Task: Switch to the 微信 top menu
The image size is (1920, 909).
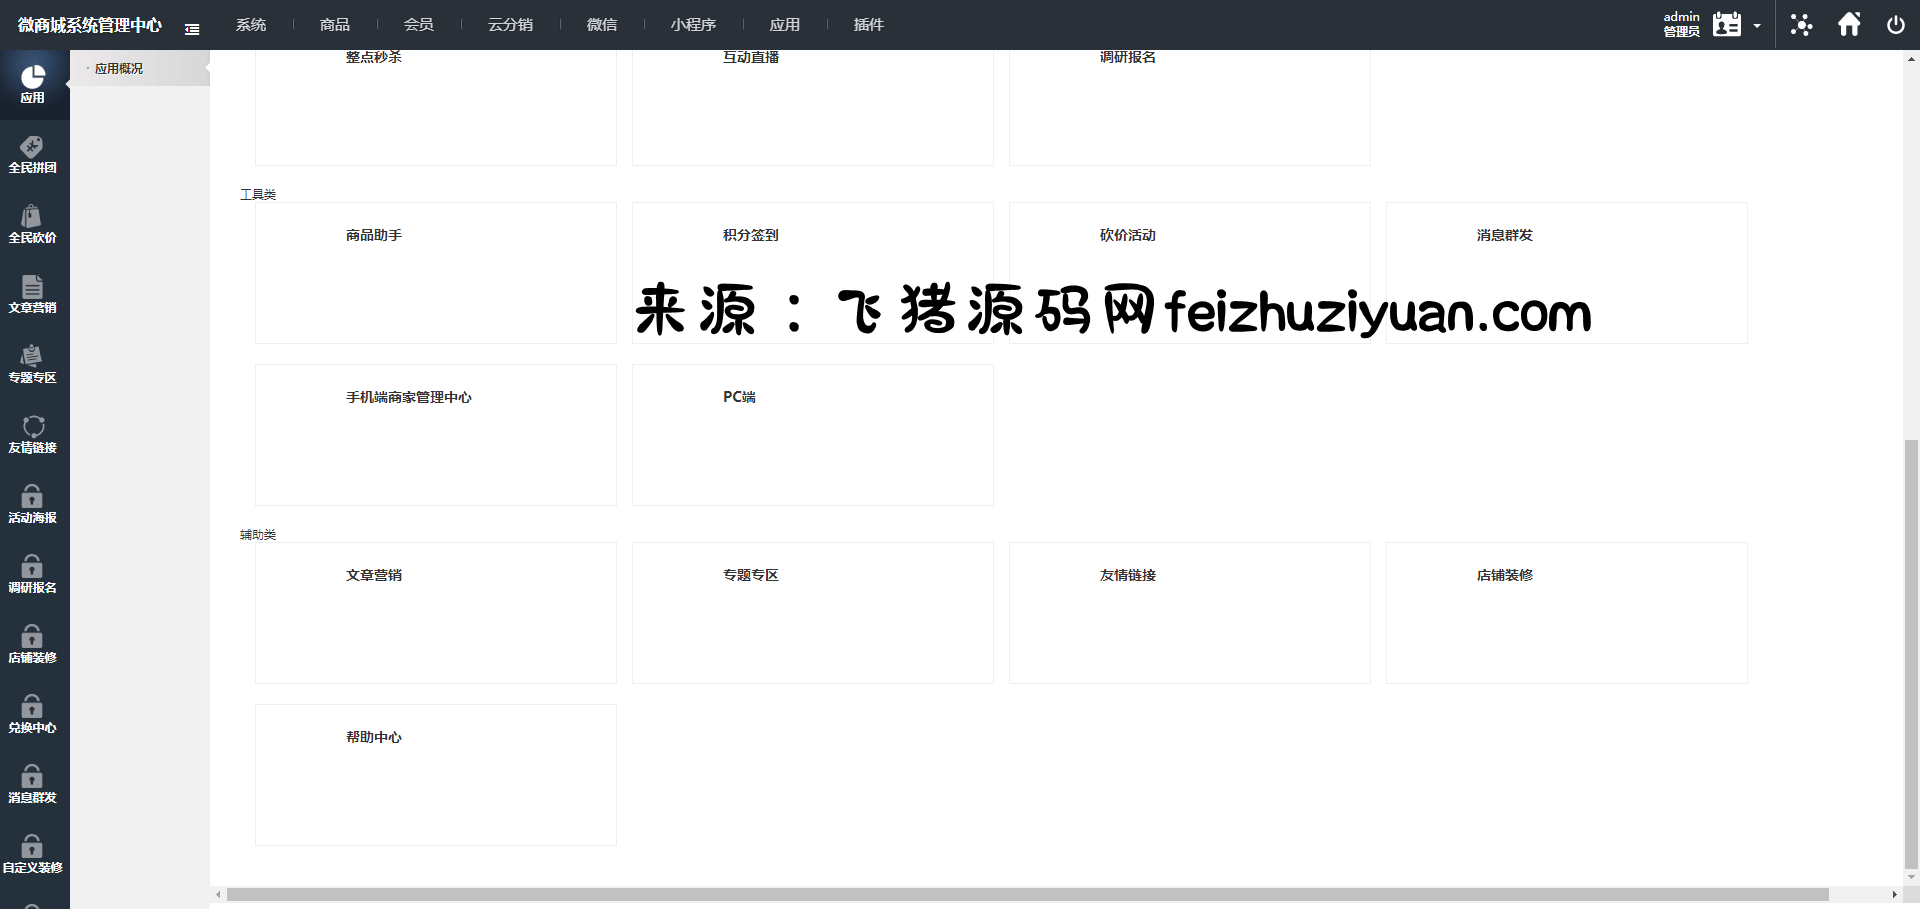Action: [x=601, y=25]
